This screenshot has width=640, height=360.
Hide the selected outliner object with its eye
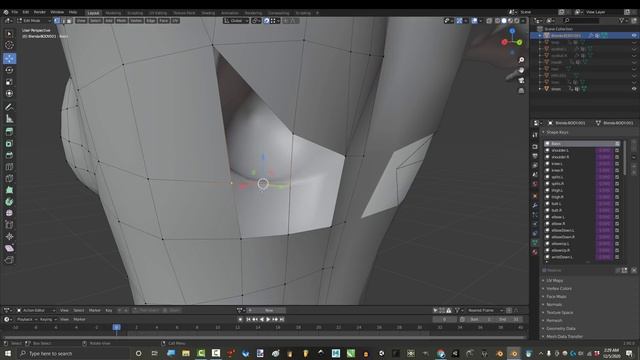click(x=634, y=36)
